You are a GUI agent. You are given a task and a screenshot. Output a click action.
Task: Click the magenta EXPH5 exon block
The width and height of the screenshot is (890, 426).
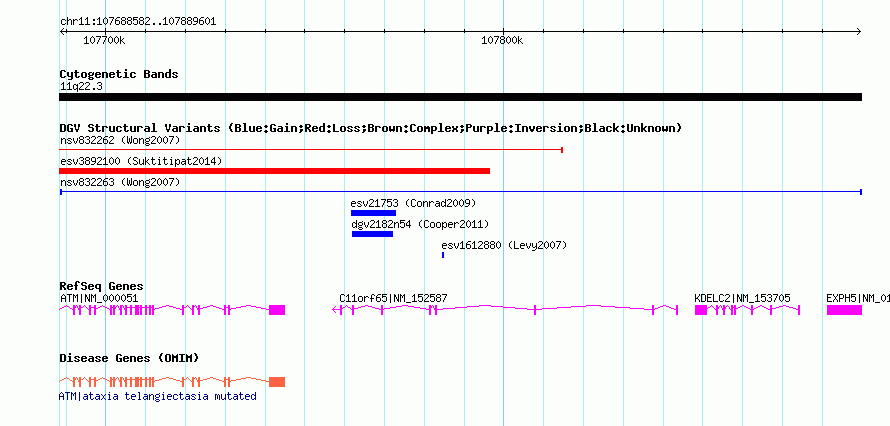(x=845, y=310)
